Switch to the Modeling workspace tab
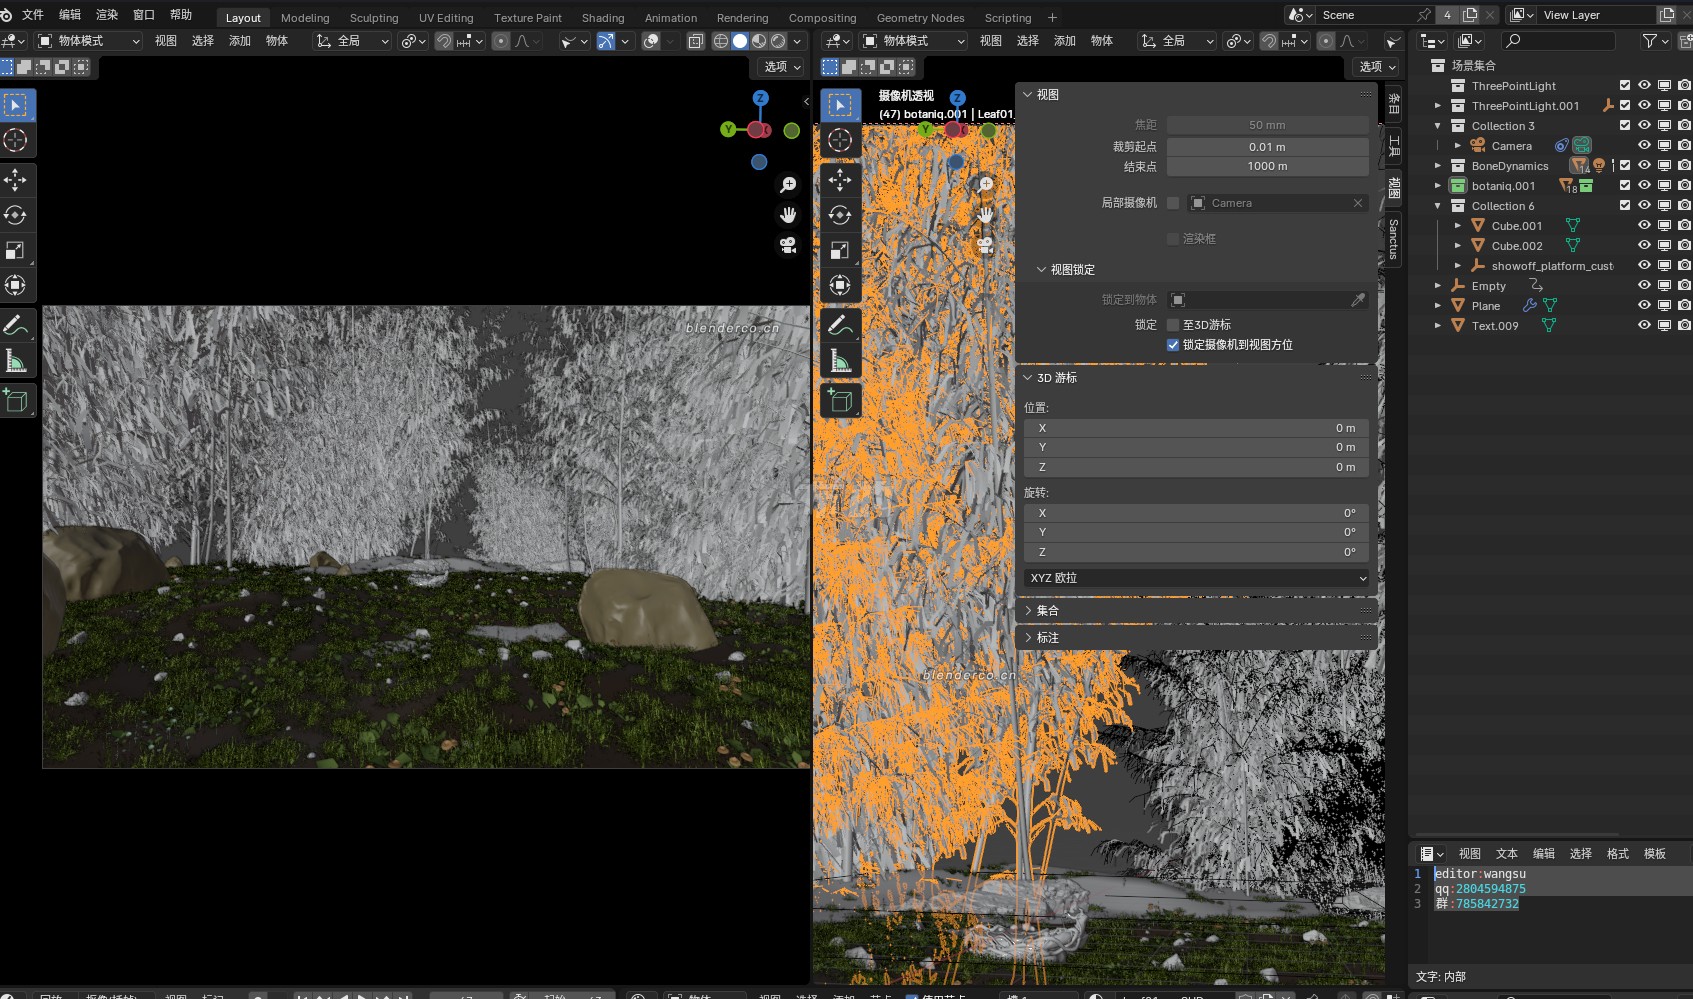The image size is (1693, 999). point(305,18)
